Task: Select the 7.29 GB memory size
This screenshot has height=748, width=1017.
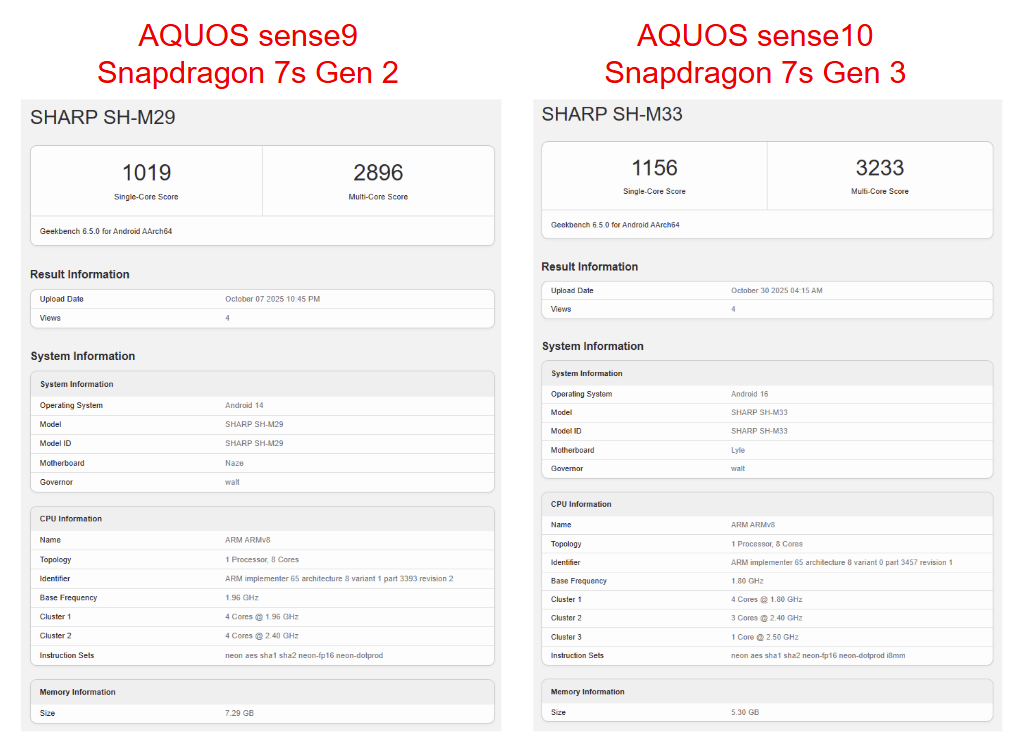Action: [240, 713]
